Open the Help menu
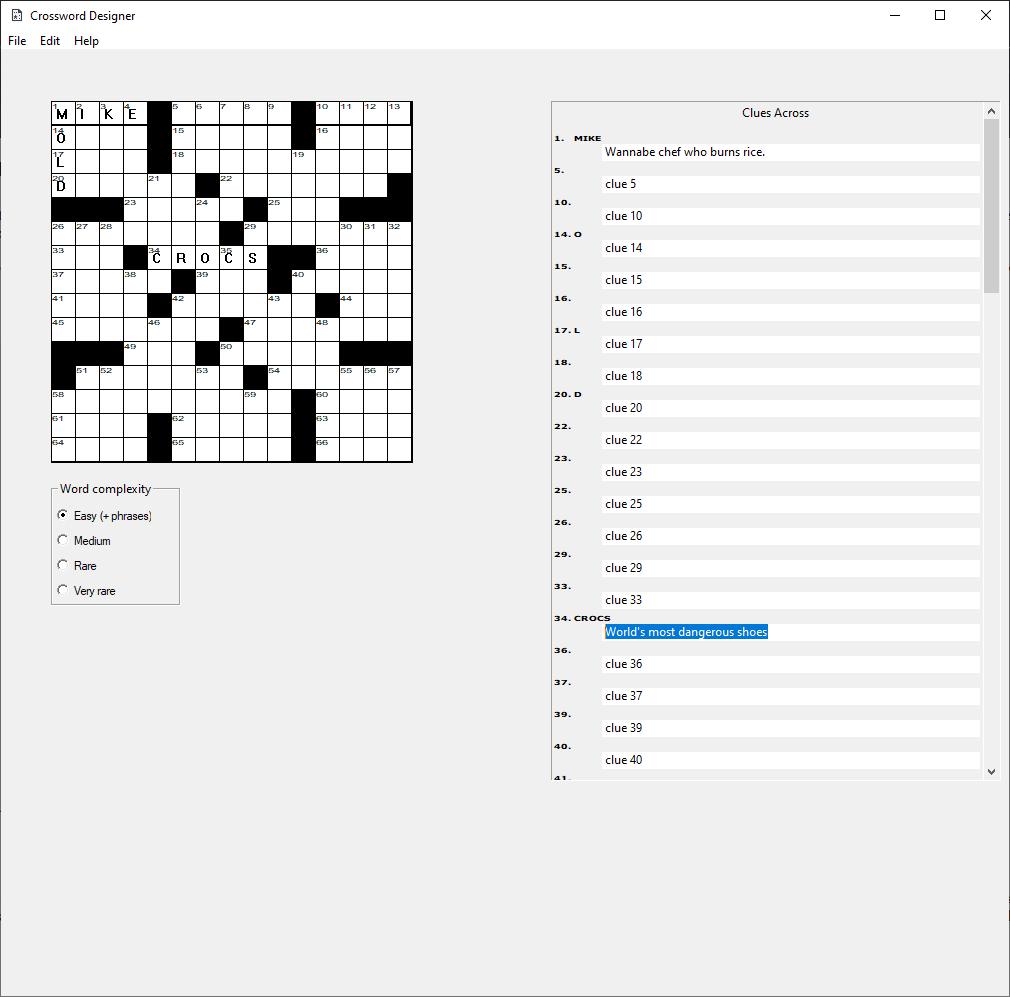1010x997 pixels. coord(86,41)
